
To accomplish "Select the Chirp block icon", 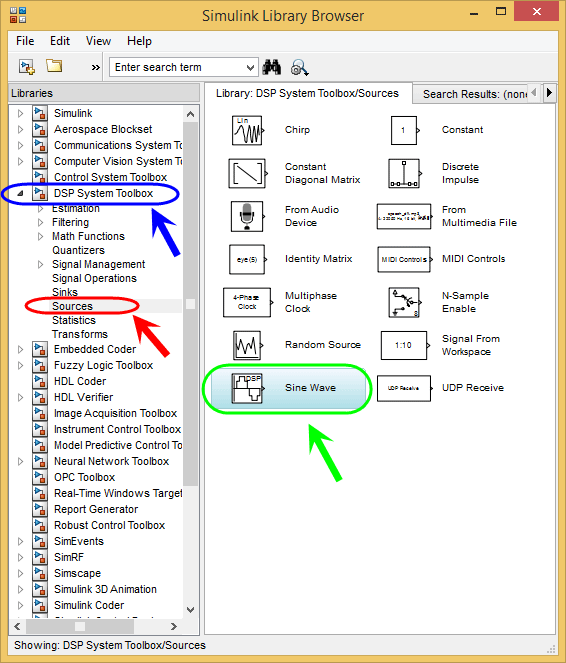I will point(248,130).
